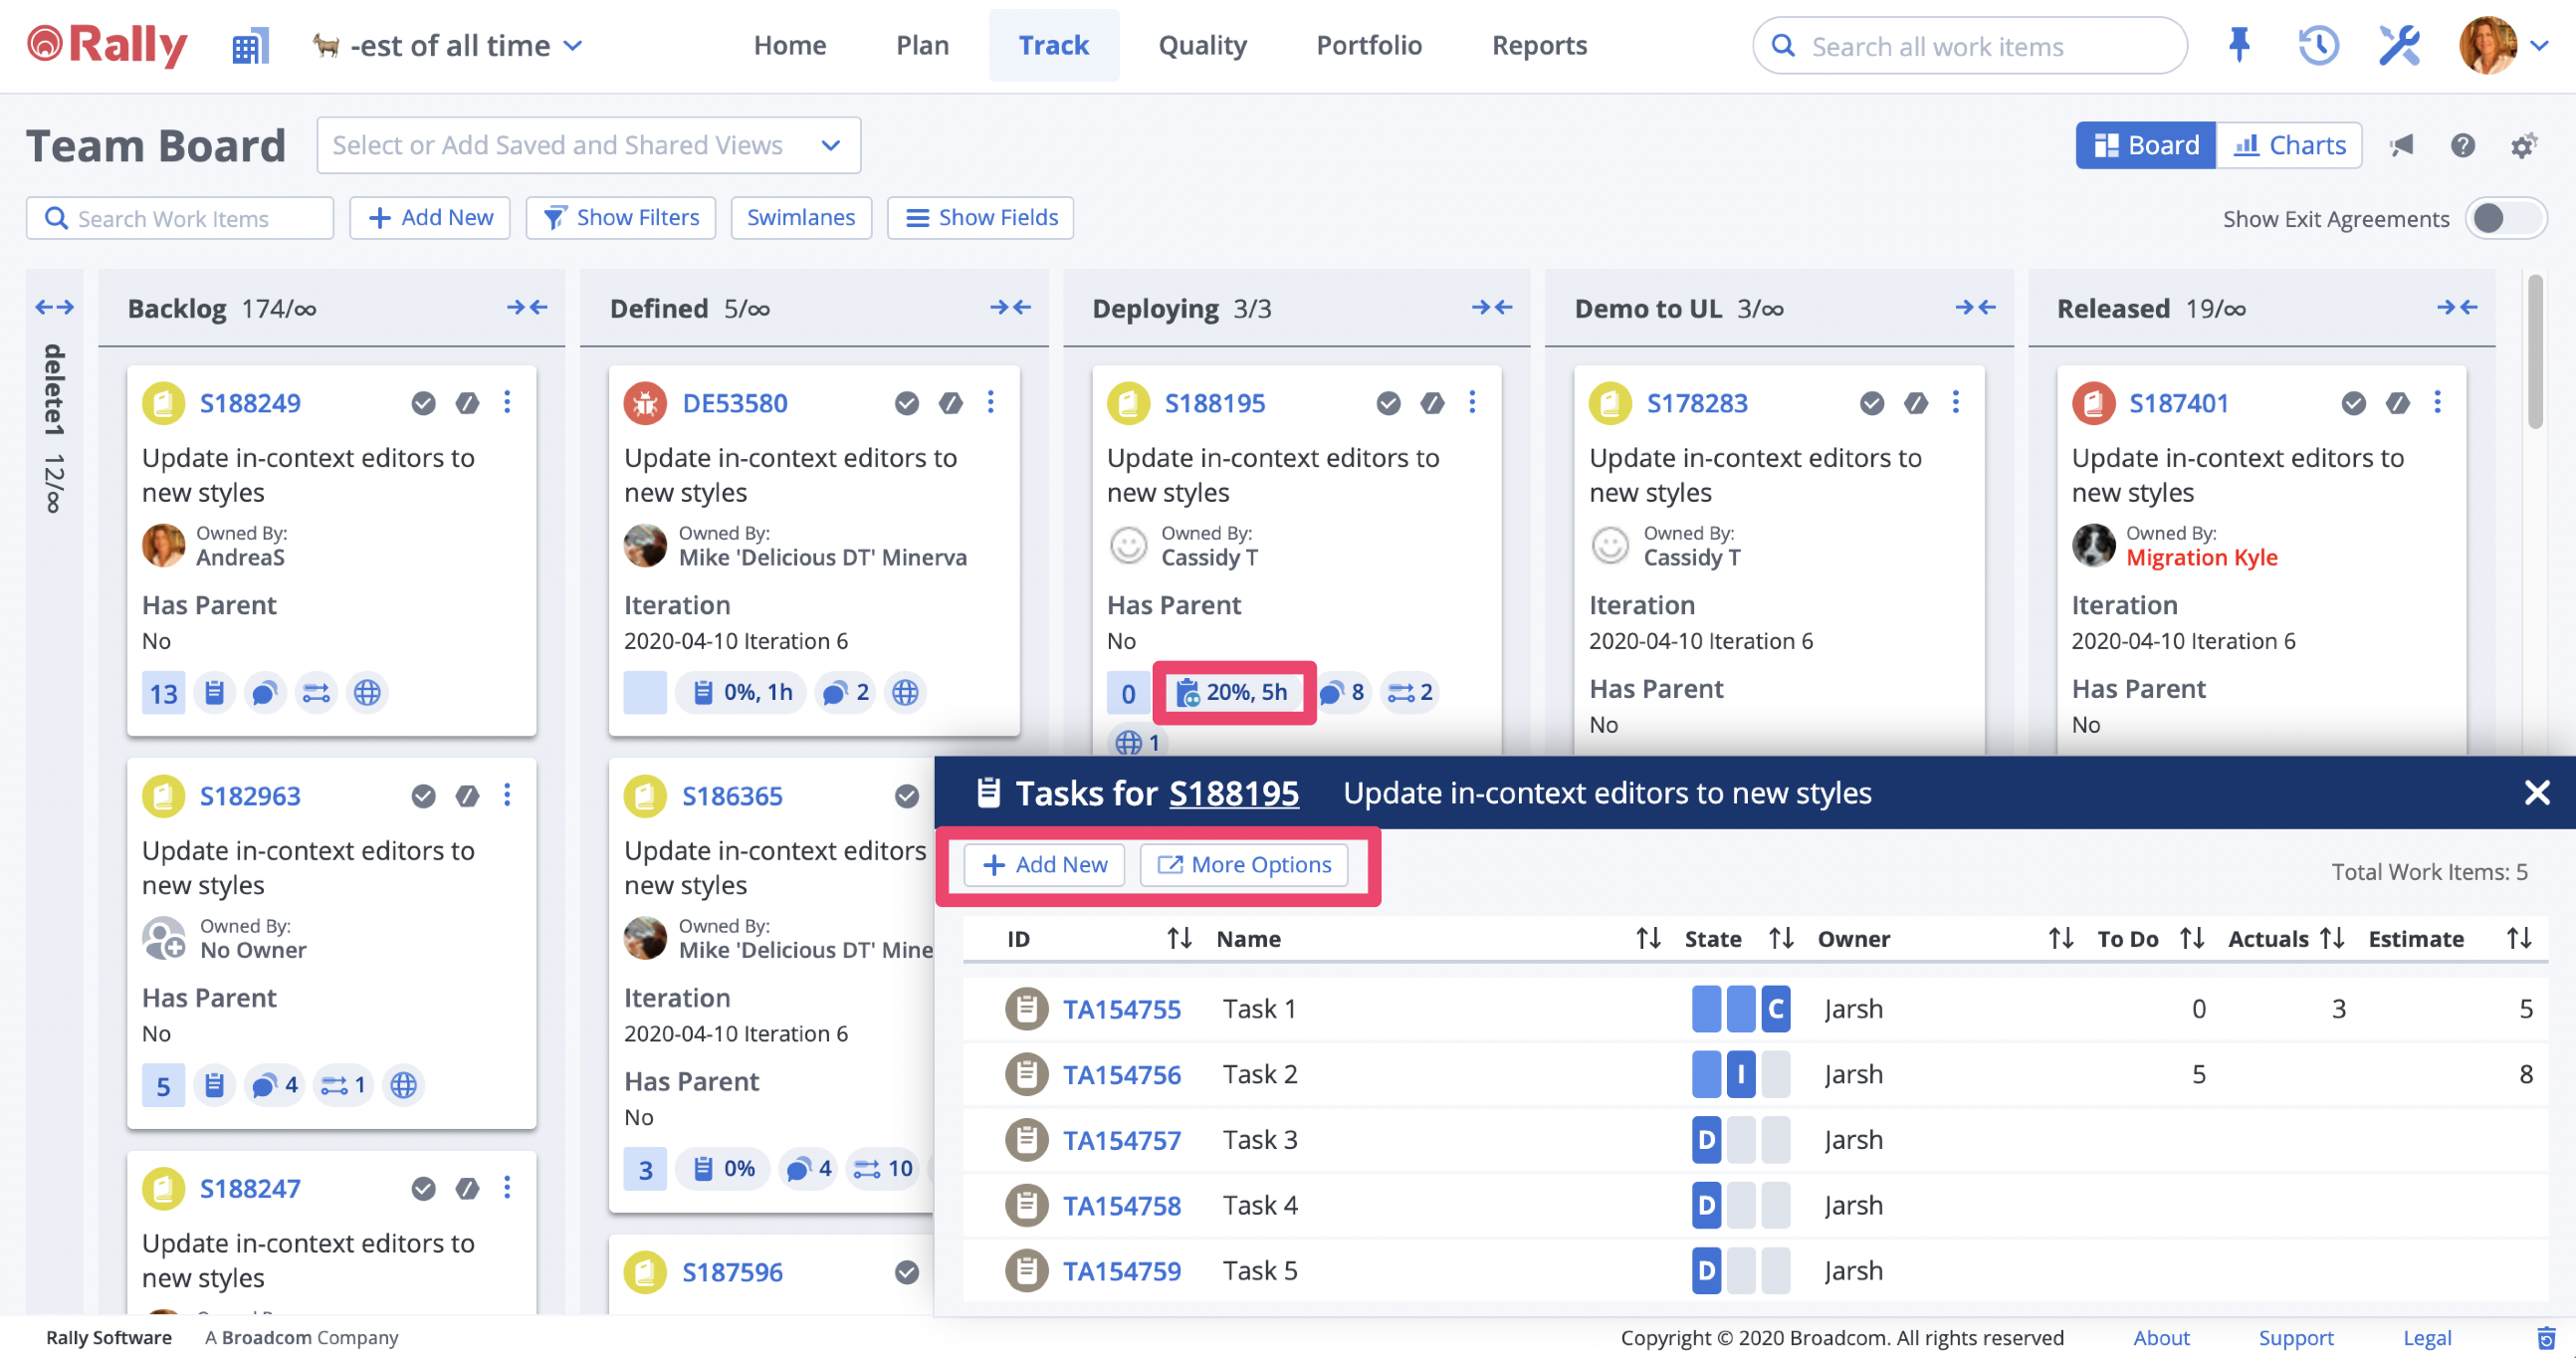Open story S188195 from Tasks panel header

coord(1234,793)
